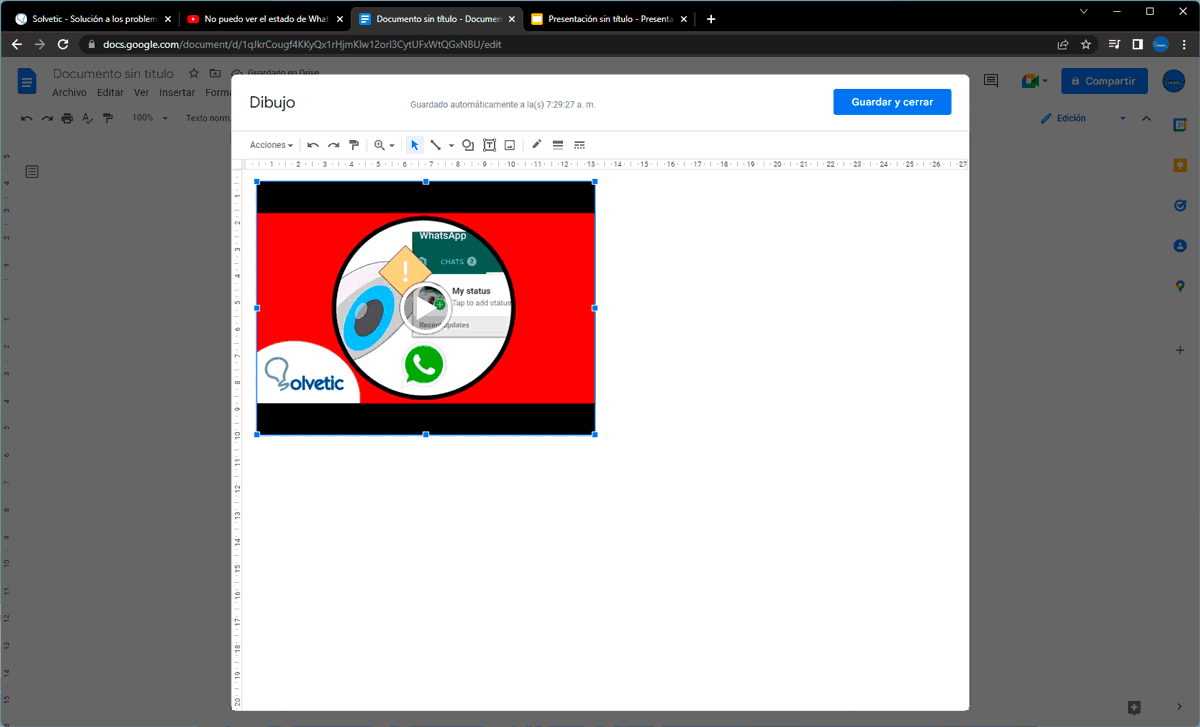Click the get add-ons plus icon

pos(1180,350)
